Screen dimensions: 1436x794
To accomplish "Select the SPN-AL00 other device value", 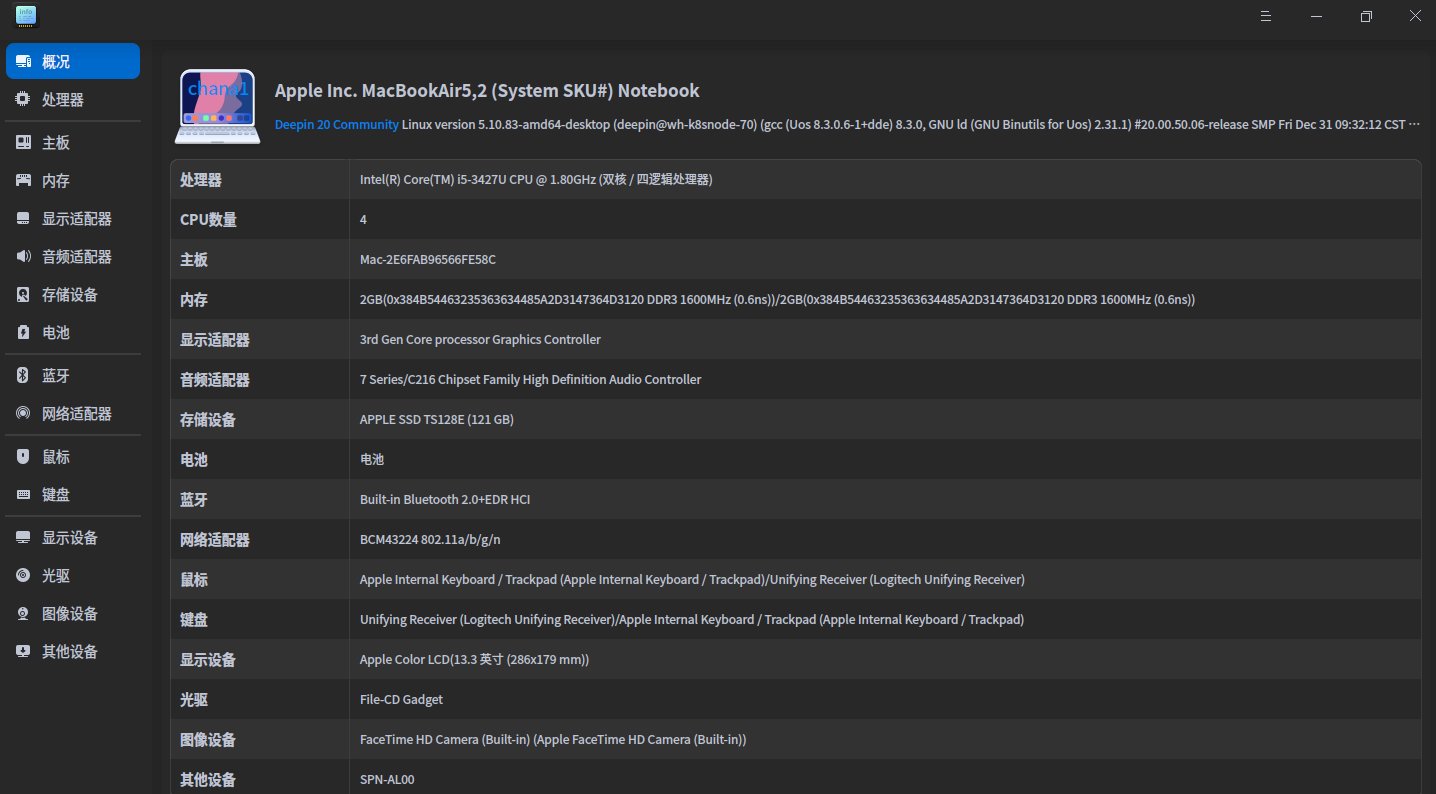I will 387,780.
